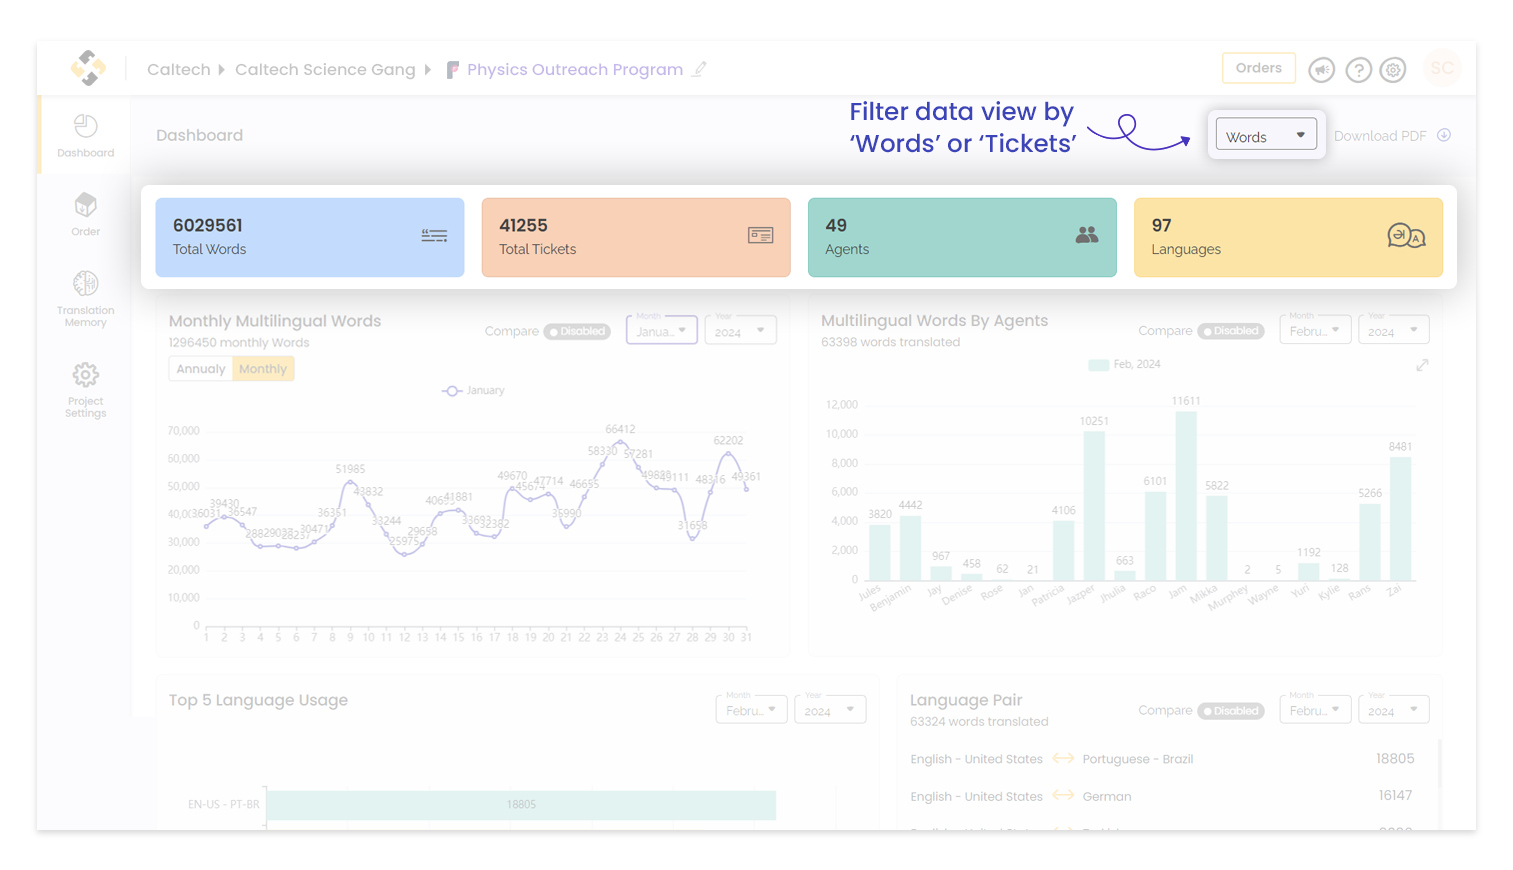The image size is (1513, 870).
Task: Click swap arrows for Portuguese - Brazil pair
Action: (1063, 758)
